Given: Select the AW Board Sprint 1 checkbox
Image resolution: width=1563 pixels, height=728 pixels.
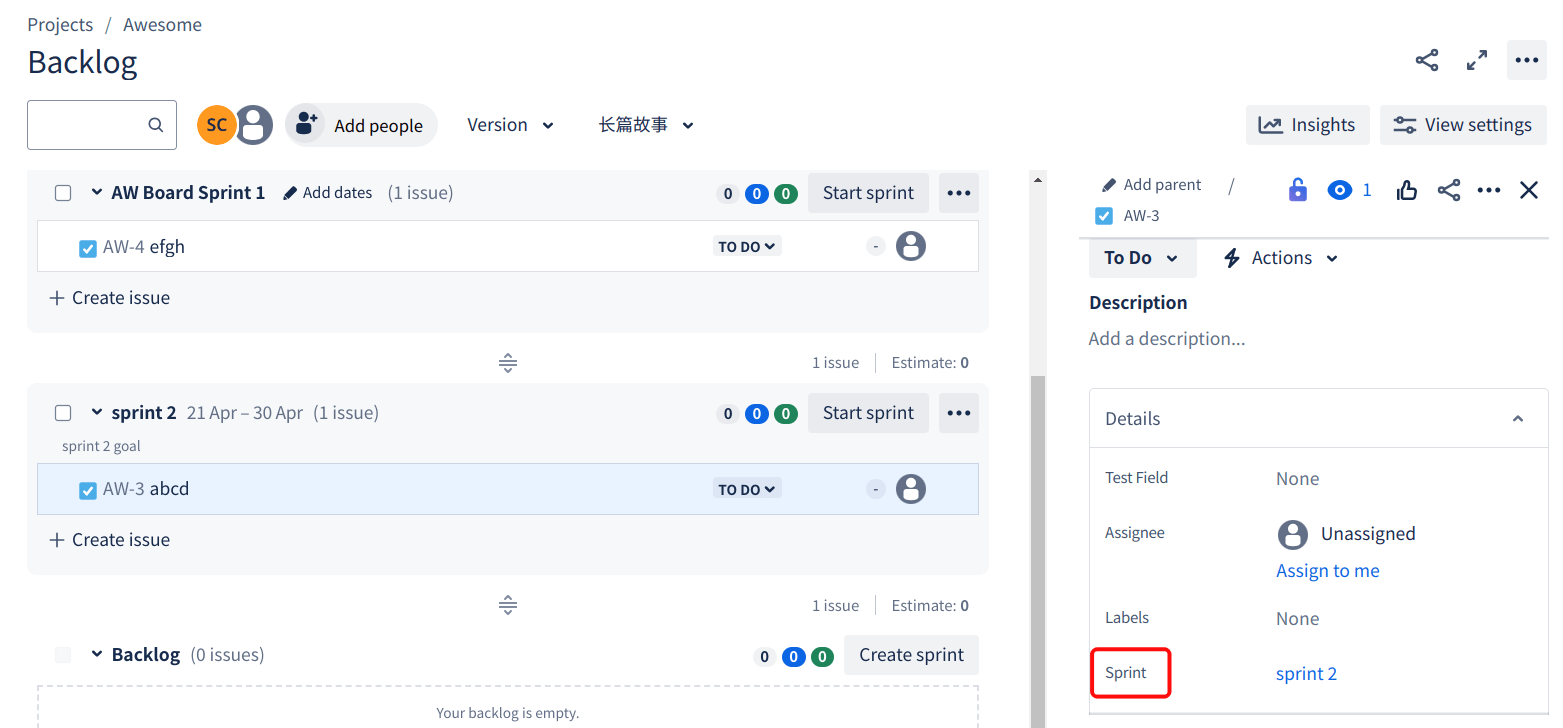Looking at the screenshot, I should 63,192.
